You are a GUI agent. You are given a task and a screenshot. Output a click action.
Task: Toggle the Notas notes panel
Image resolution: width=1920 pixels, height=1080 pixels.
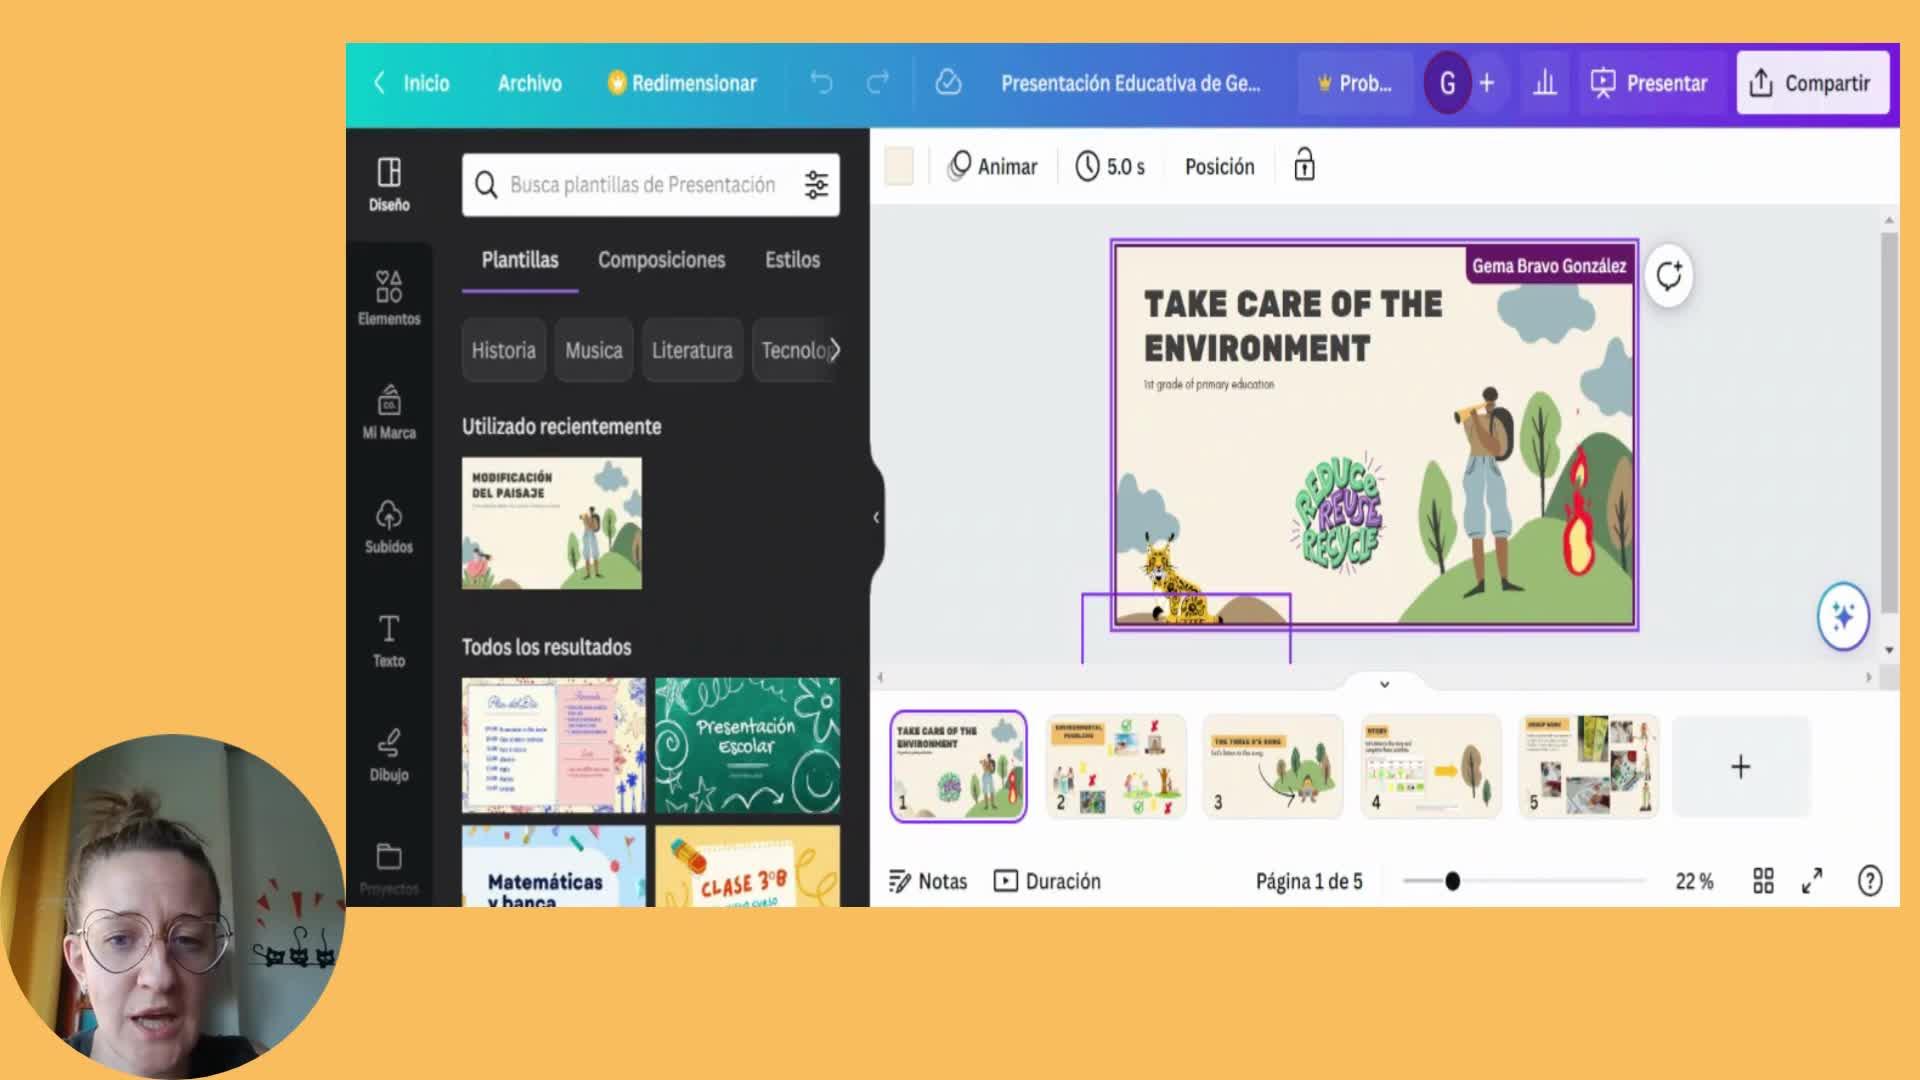(928, 881)
